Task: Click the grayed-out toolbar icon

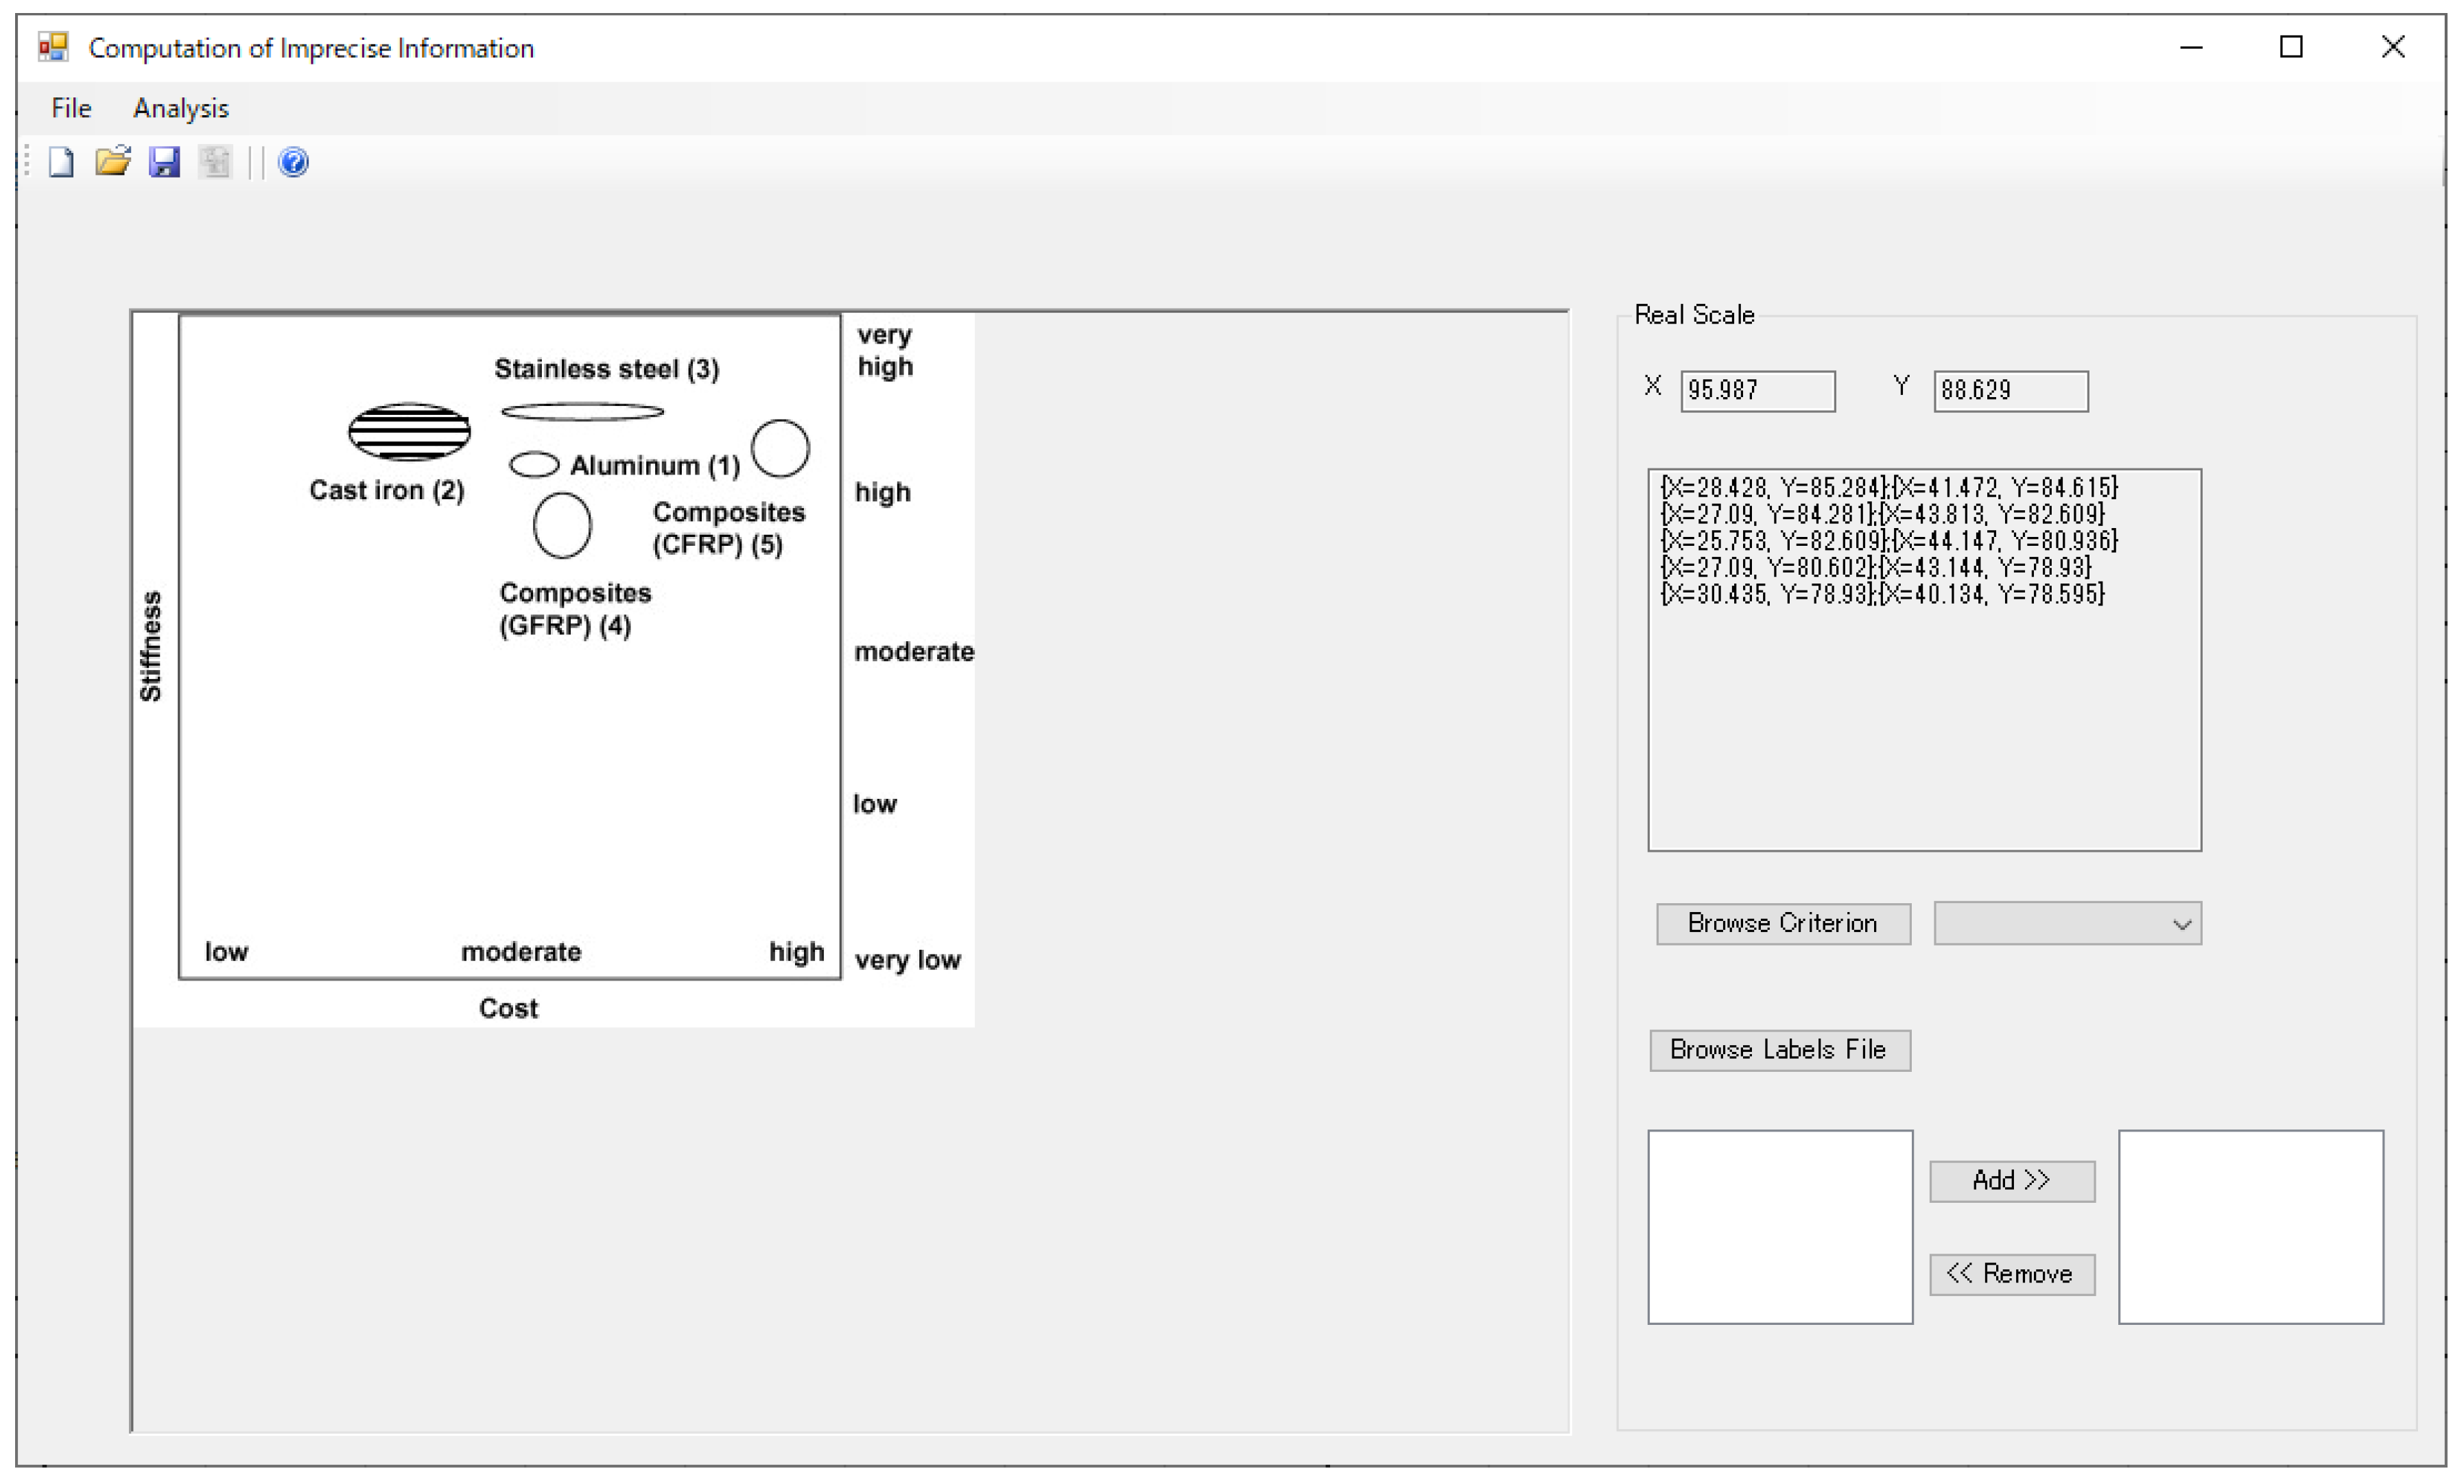Action: pos(215,162)
